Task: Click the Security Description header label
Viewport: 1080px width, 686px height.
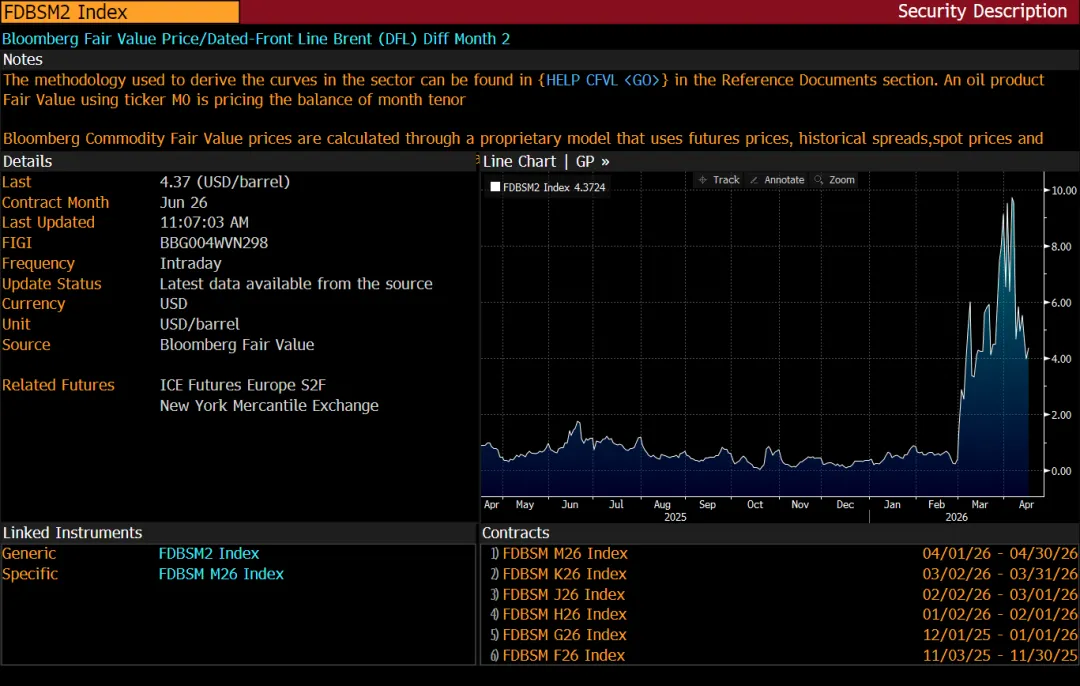Action: click(x=982, y=11)
